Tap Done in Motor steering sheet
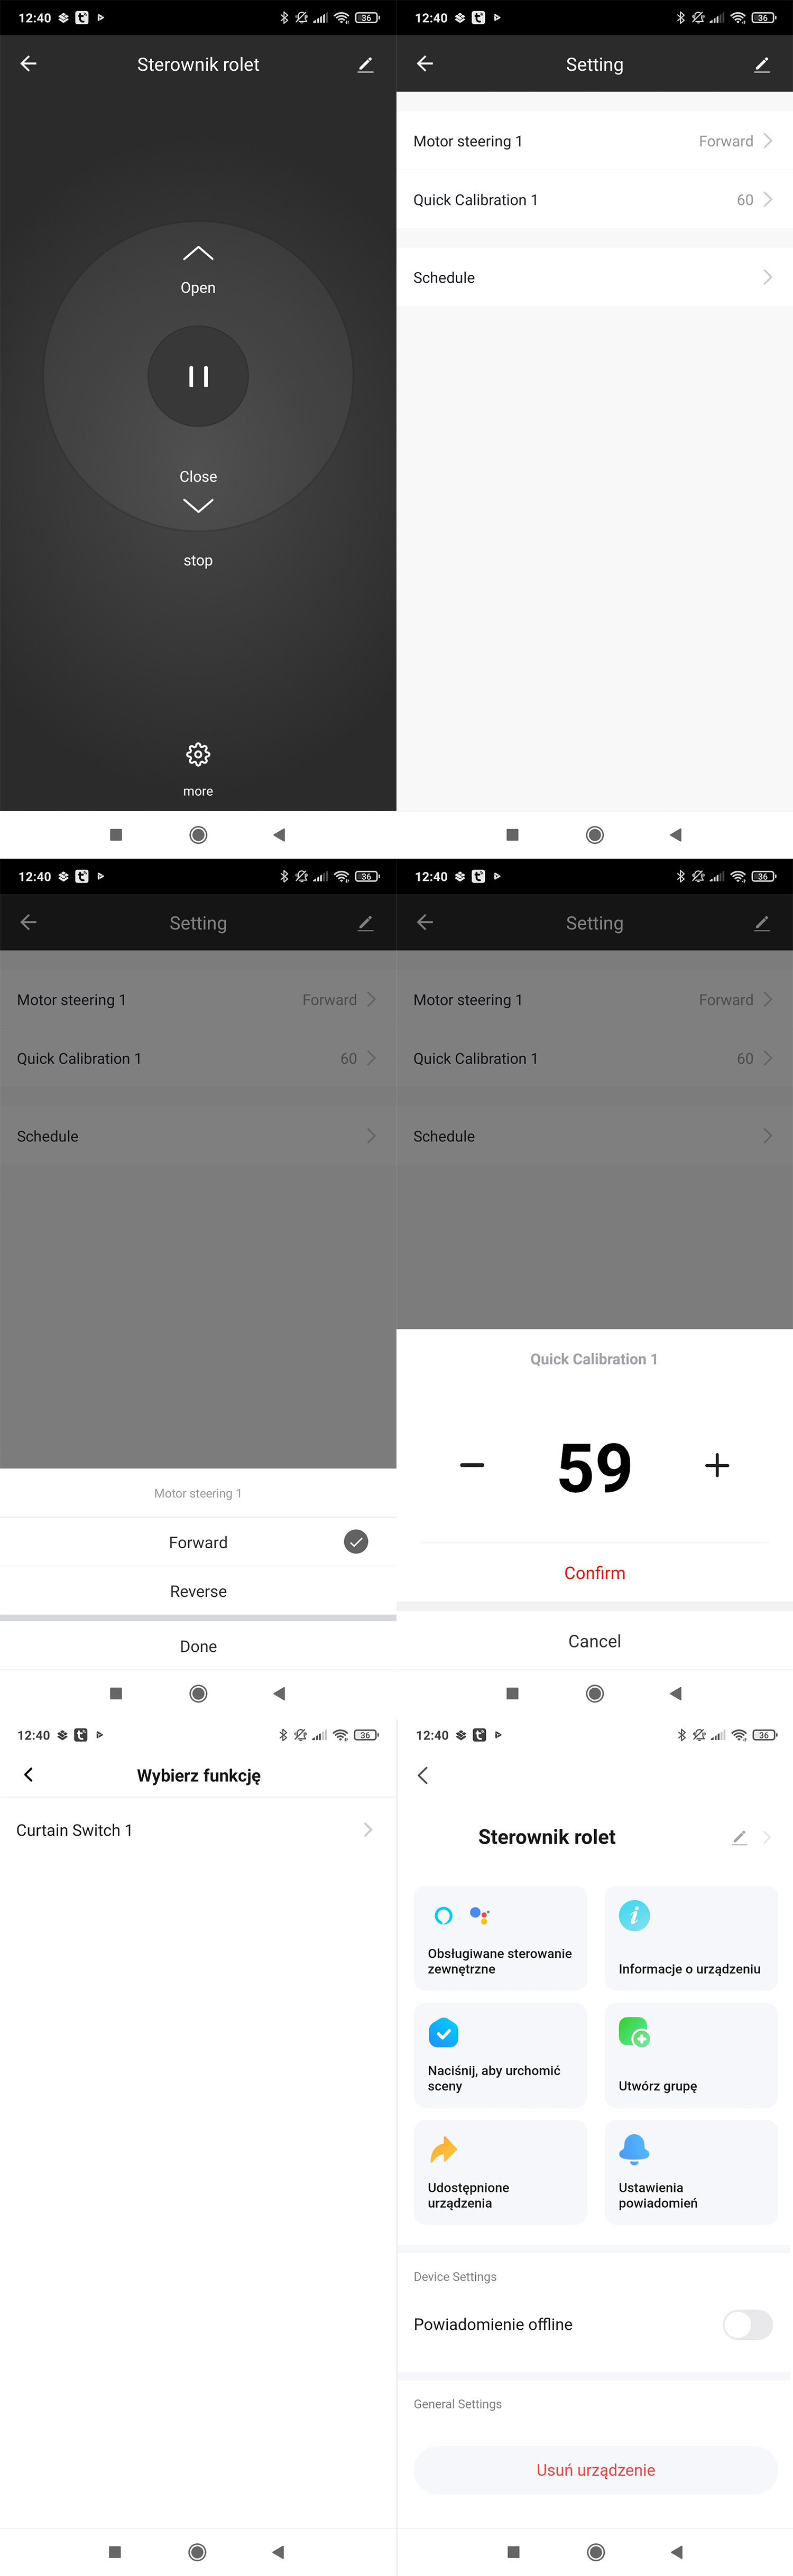The height and width of the screenshot is (2576, 793). (198, 1646)
